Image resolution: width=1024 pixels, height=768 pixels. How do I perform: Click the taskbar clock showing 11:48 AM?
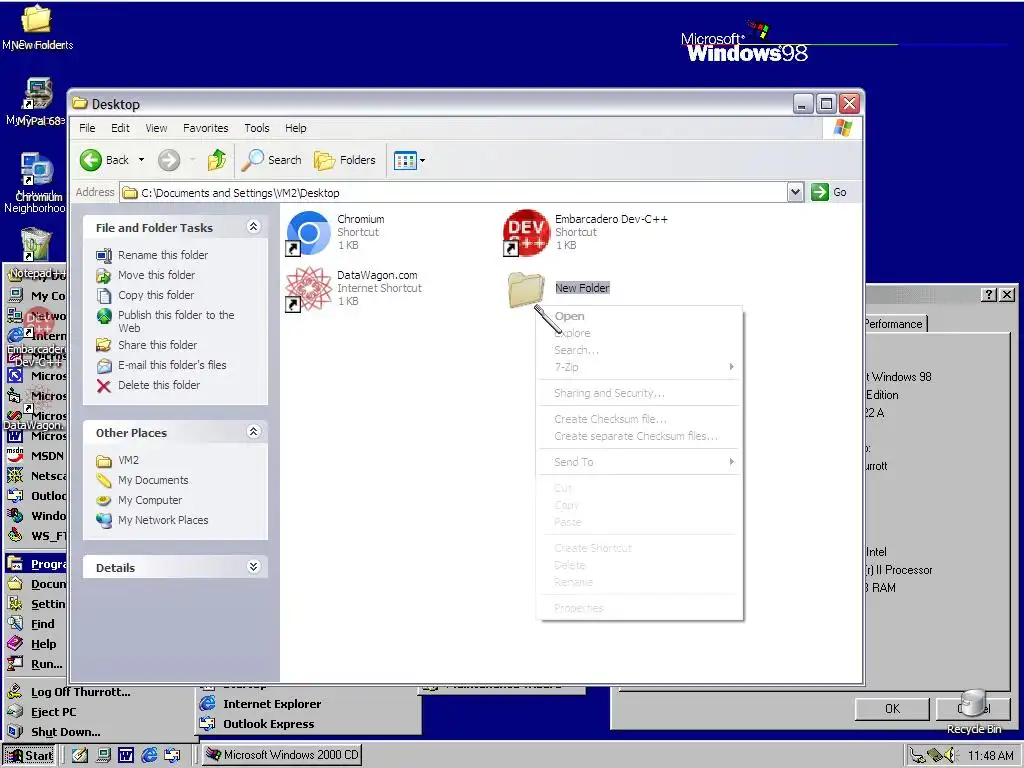click(990, 756)
